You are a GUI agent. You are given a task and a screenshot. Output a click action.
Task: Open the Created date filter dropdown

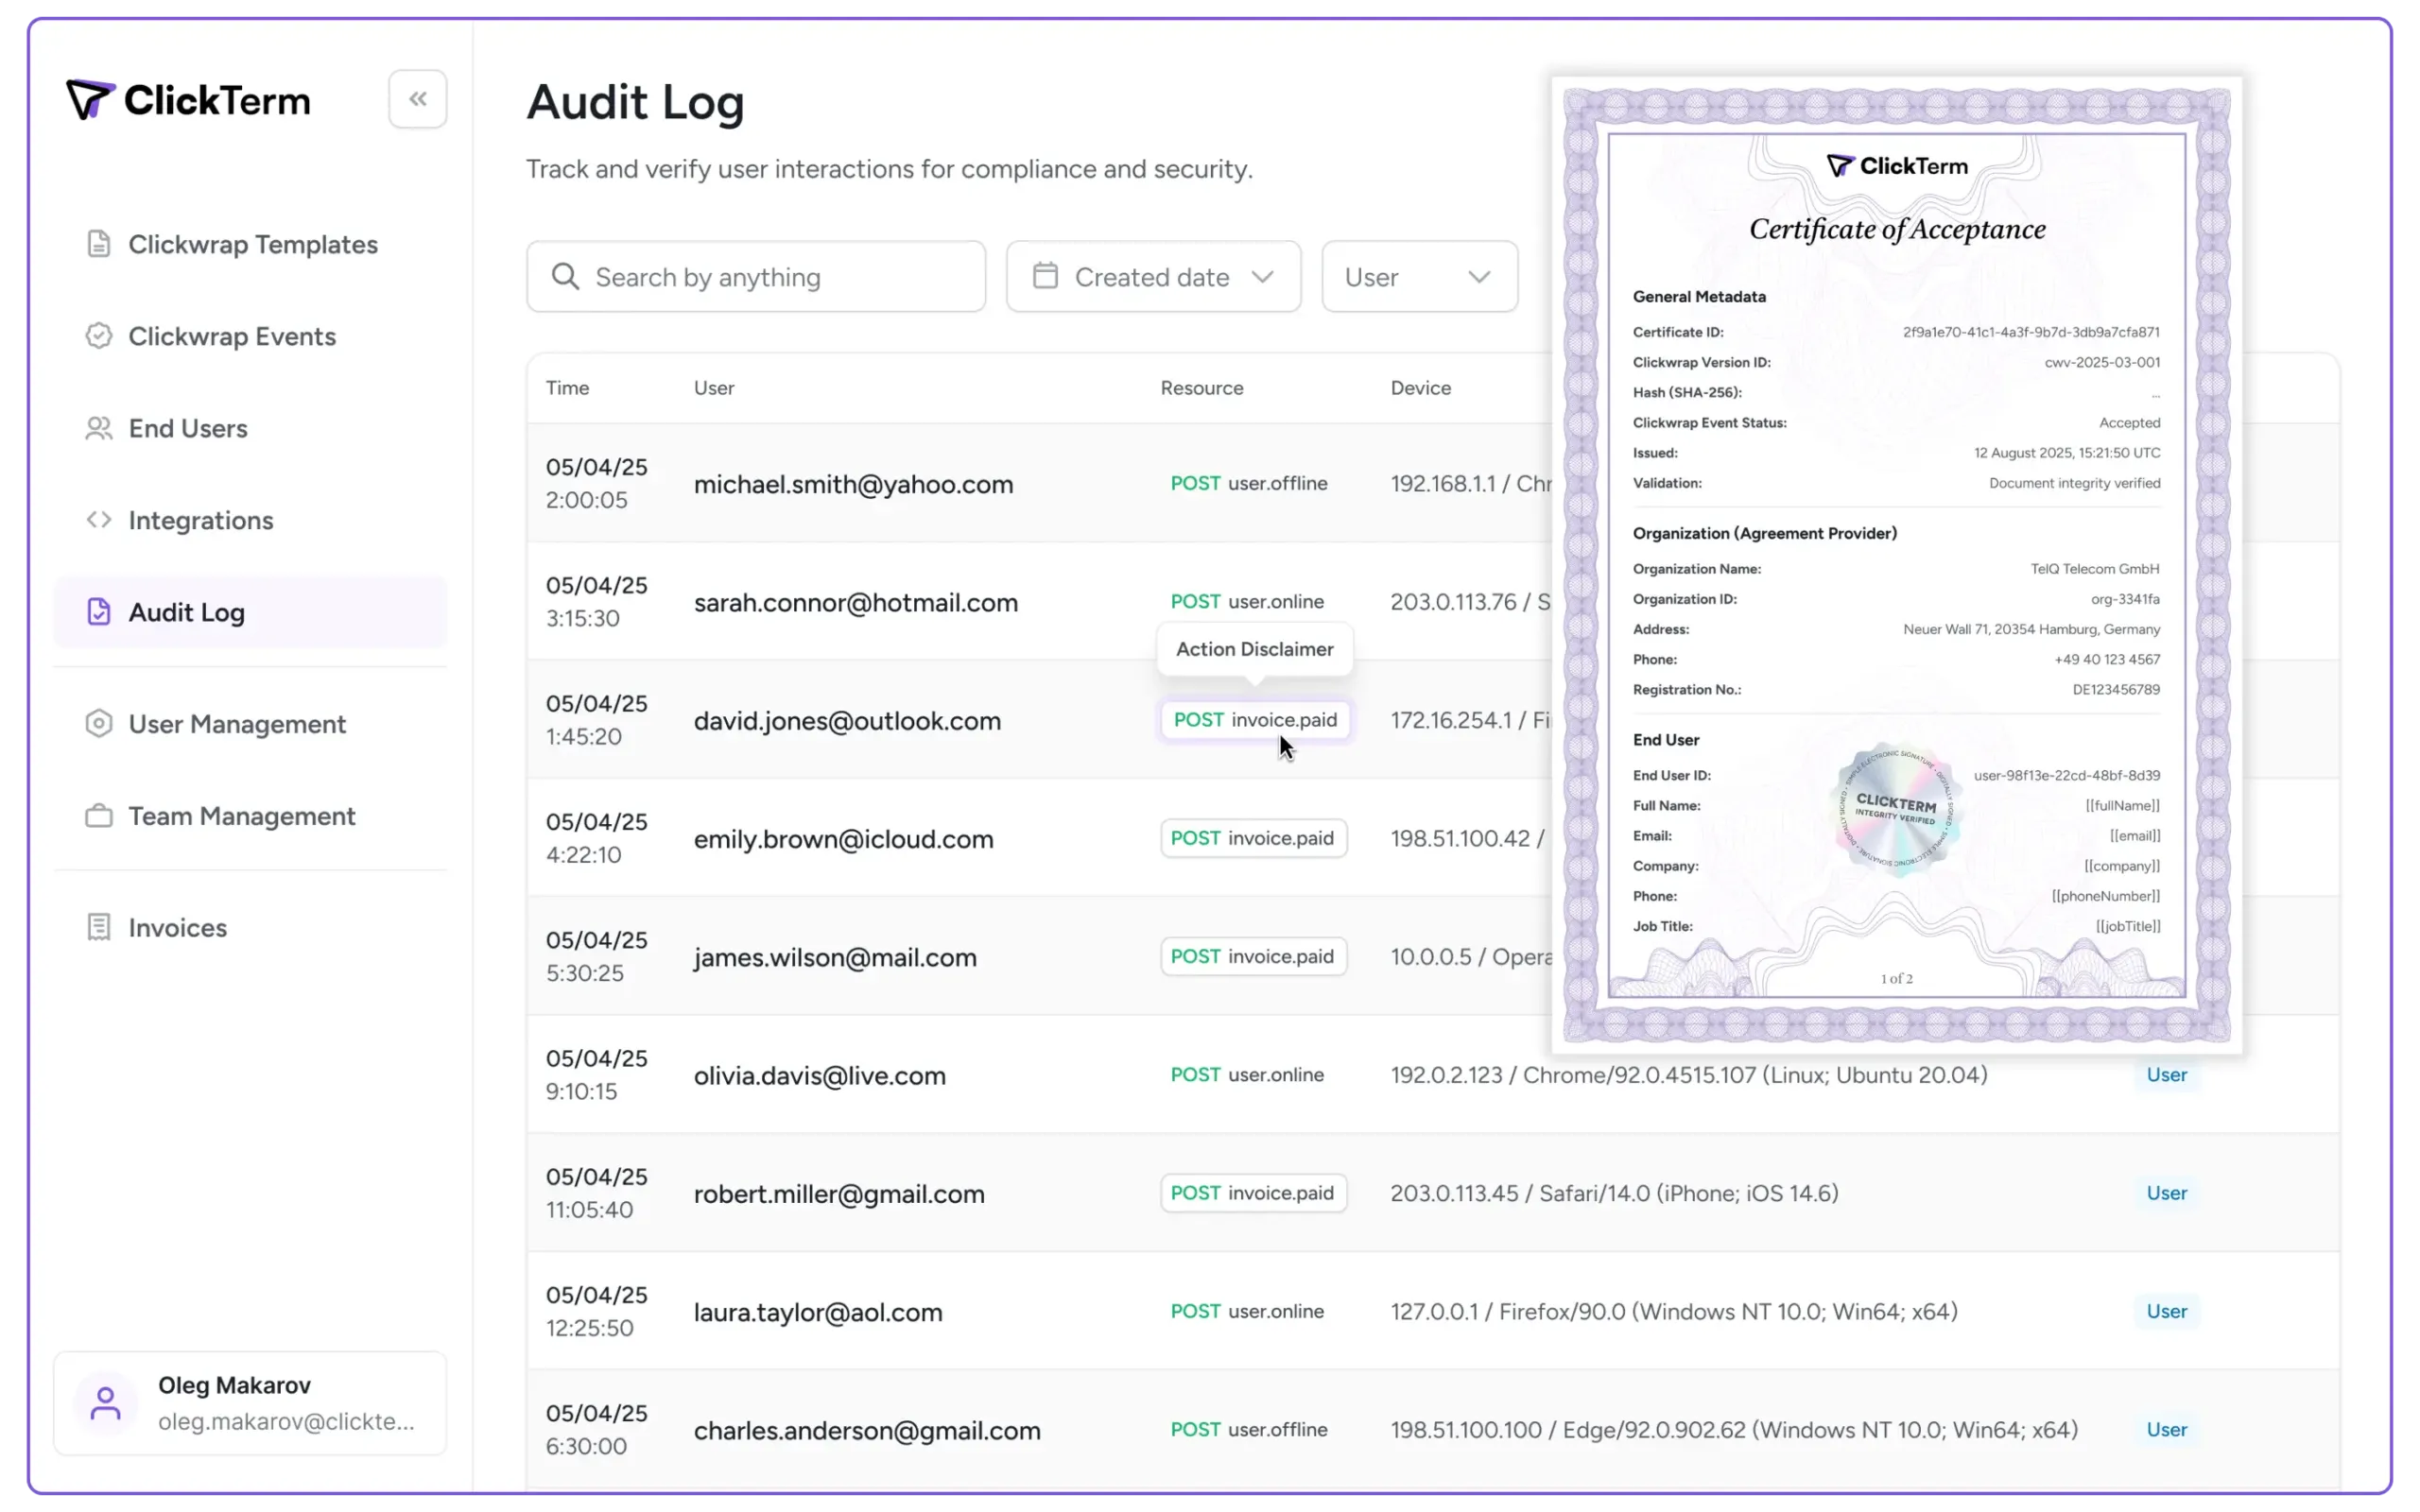[1153, 277]
